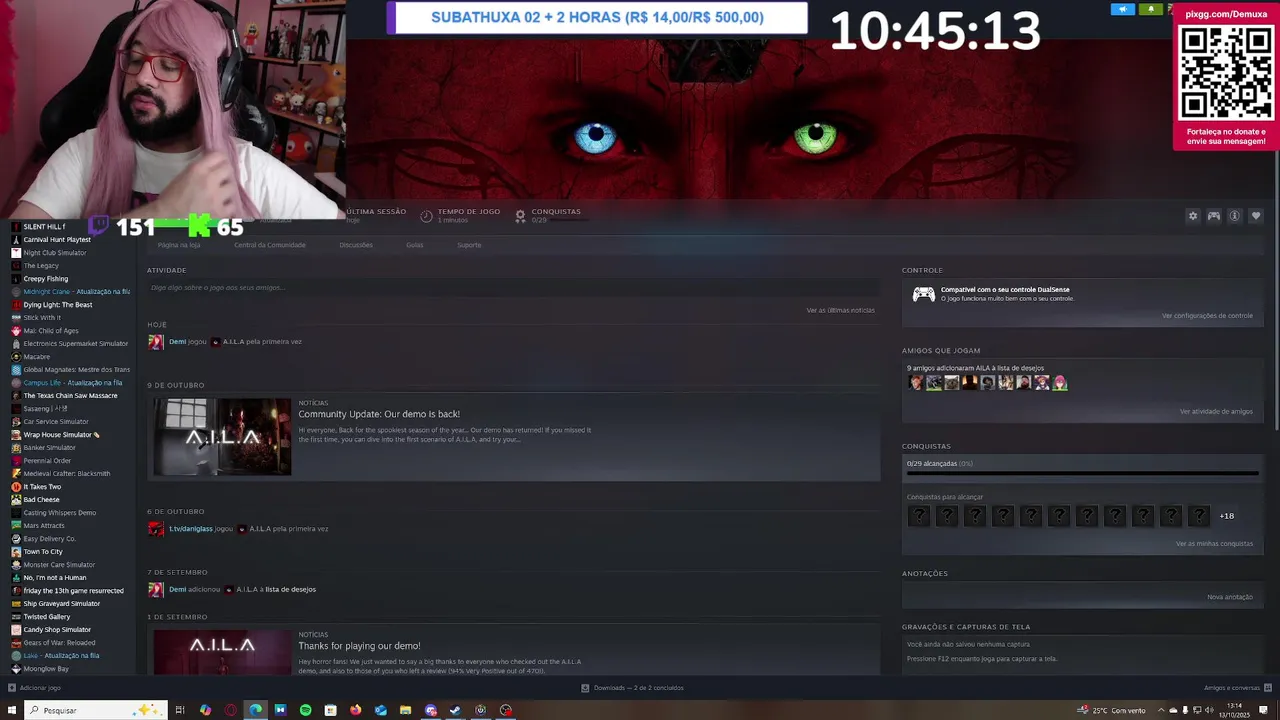Image resolution: width=1280 pixels, height=720 pixels.
Task: Open 'Guias' tab
Action: (415, 245)
